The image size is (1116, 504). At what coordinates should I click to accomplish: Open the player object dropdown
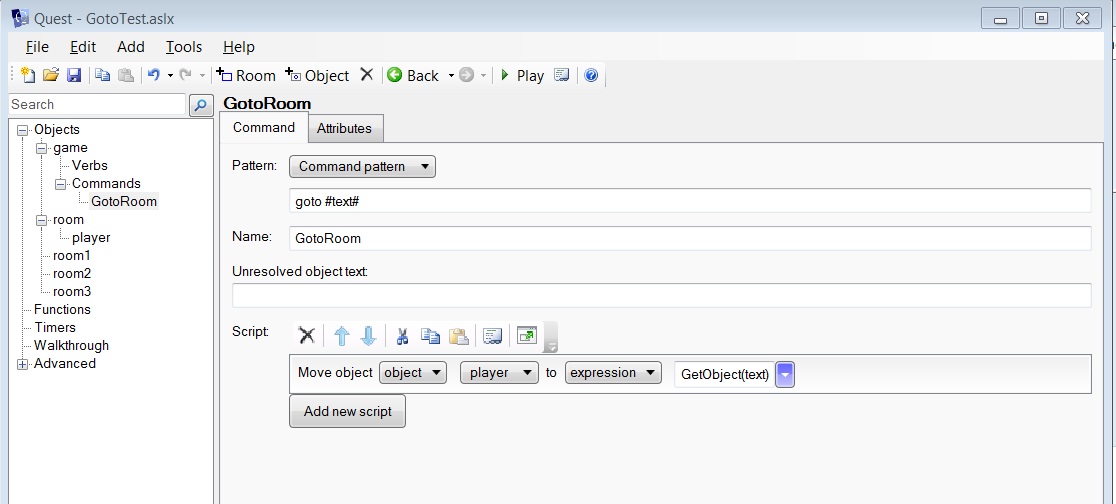[x=498, y=373]
